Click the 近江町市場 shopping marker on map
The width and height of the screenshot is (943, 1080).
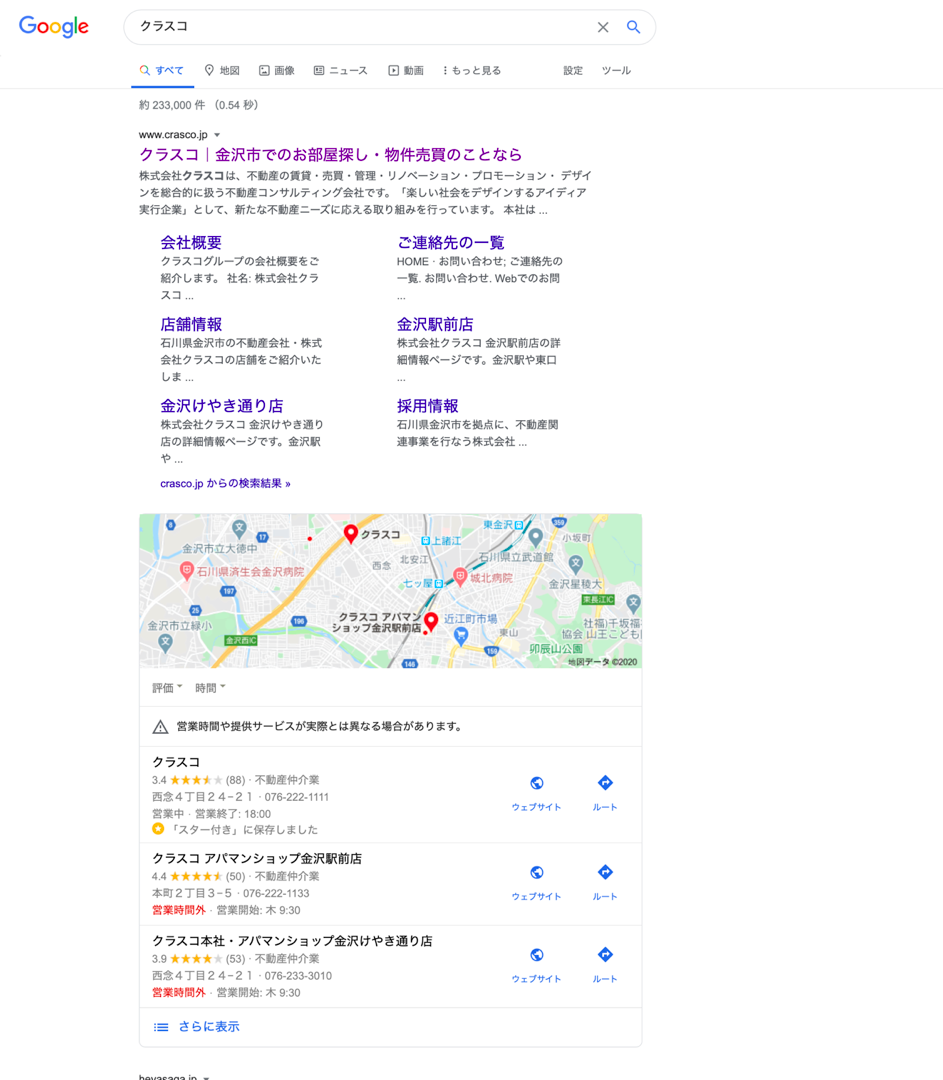[461, 636]
